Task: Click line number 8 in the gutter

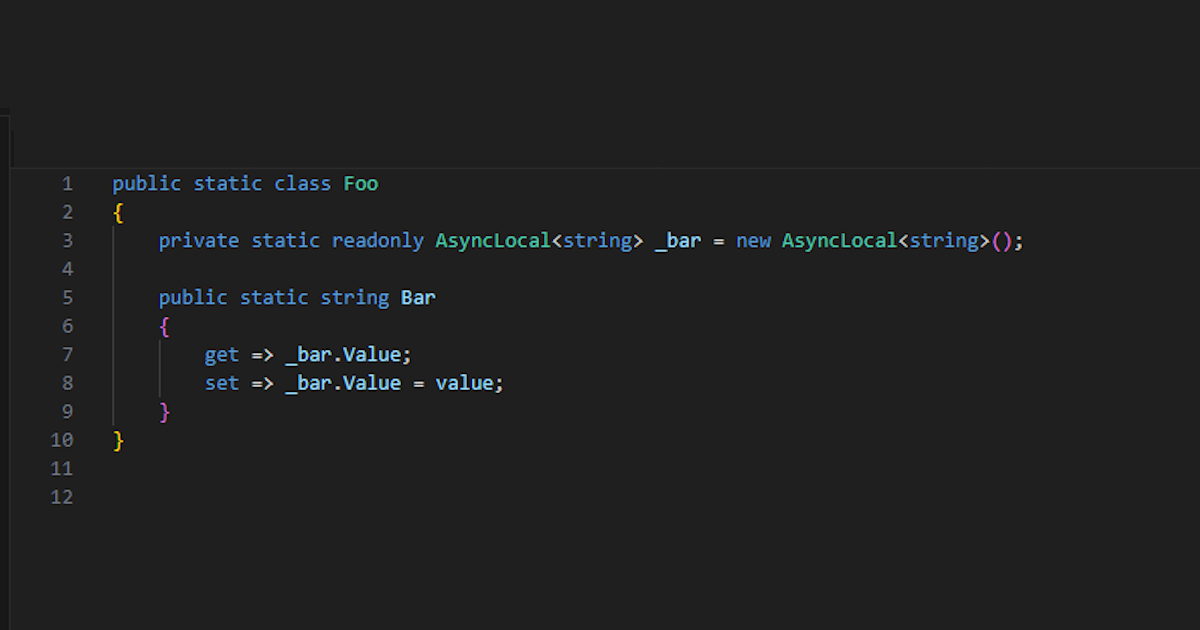Action: (67, 383)
